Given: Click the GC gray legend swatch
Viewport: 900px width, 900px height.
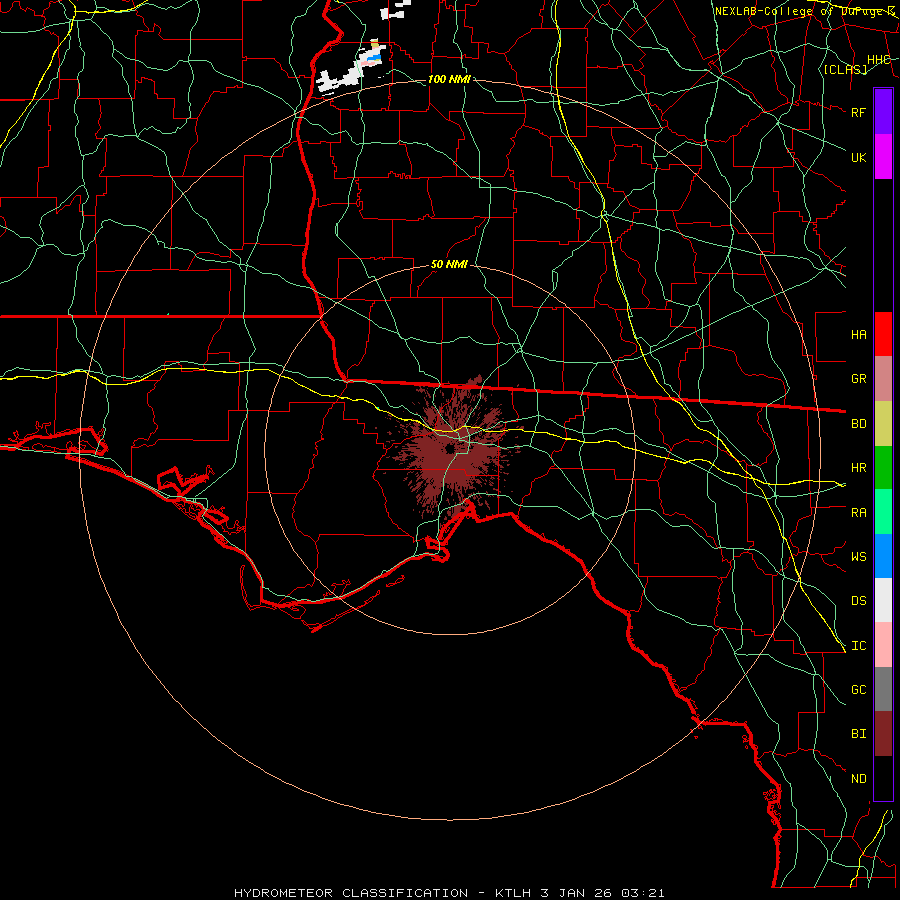Looking at the screenshot, I should point(883,689).
